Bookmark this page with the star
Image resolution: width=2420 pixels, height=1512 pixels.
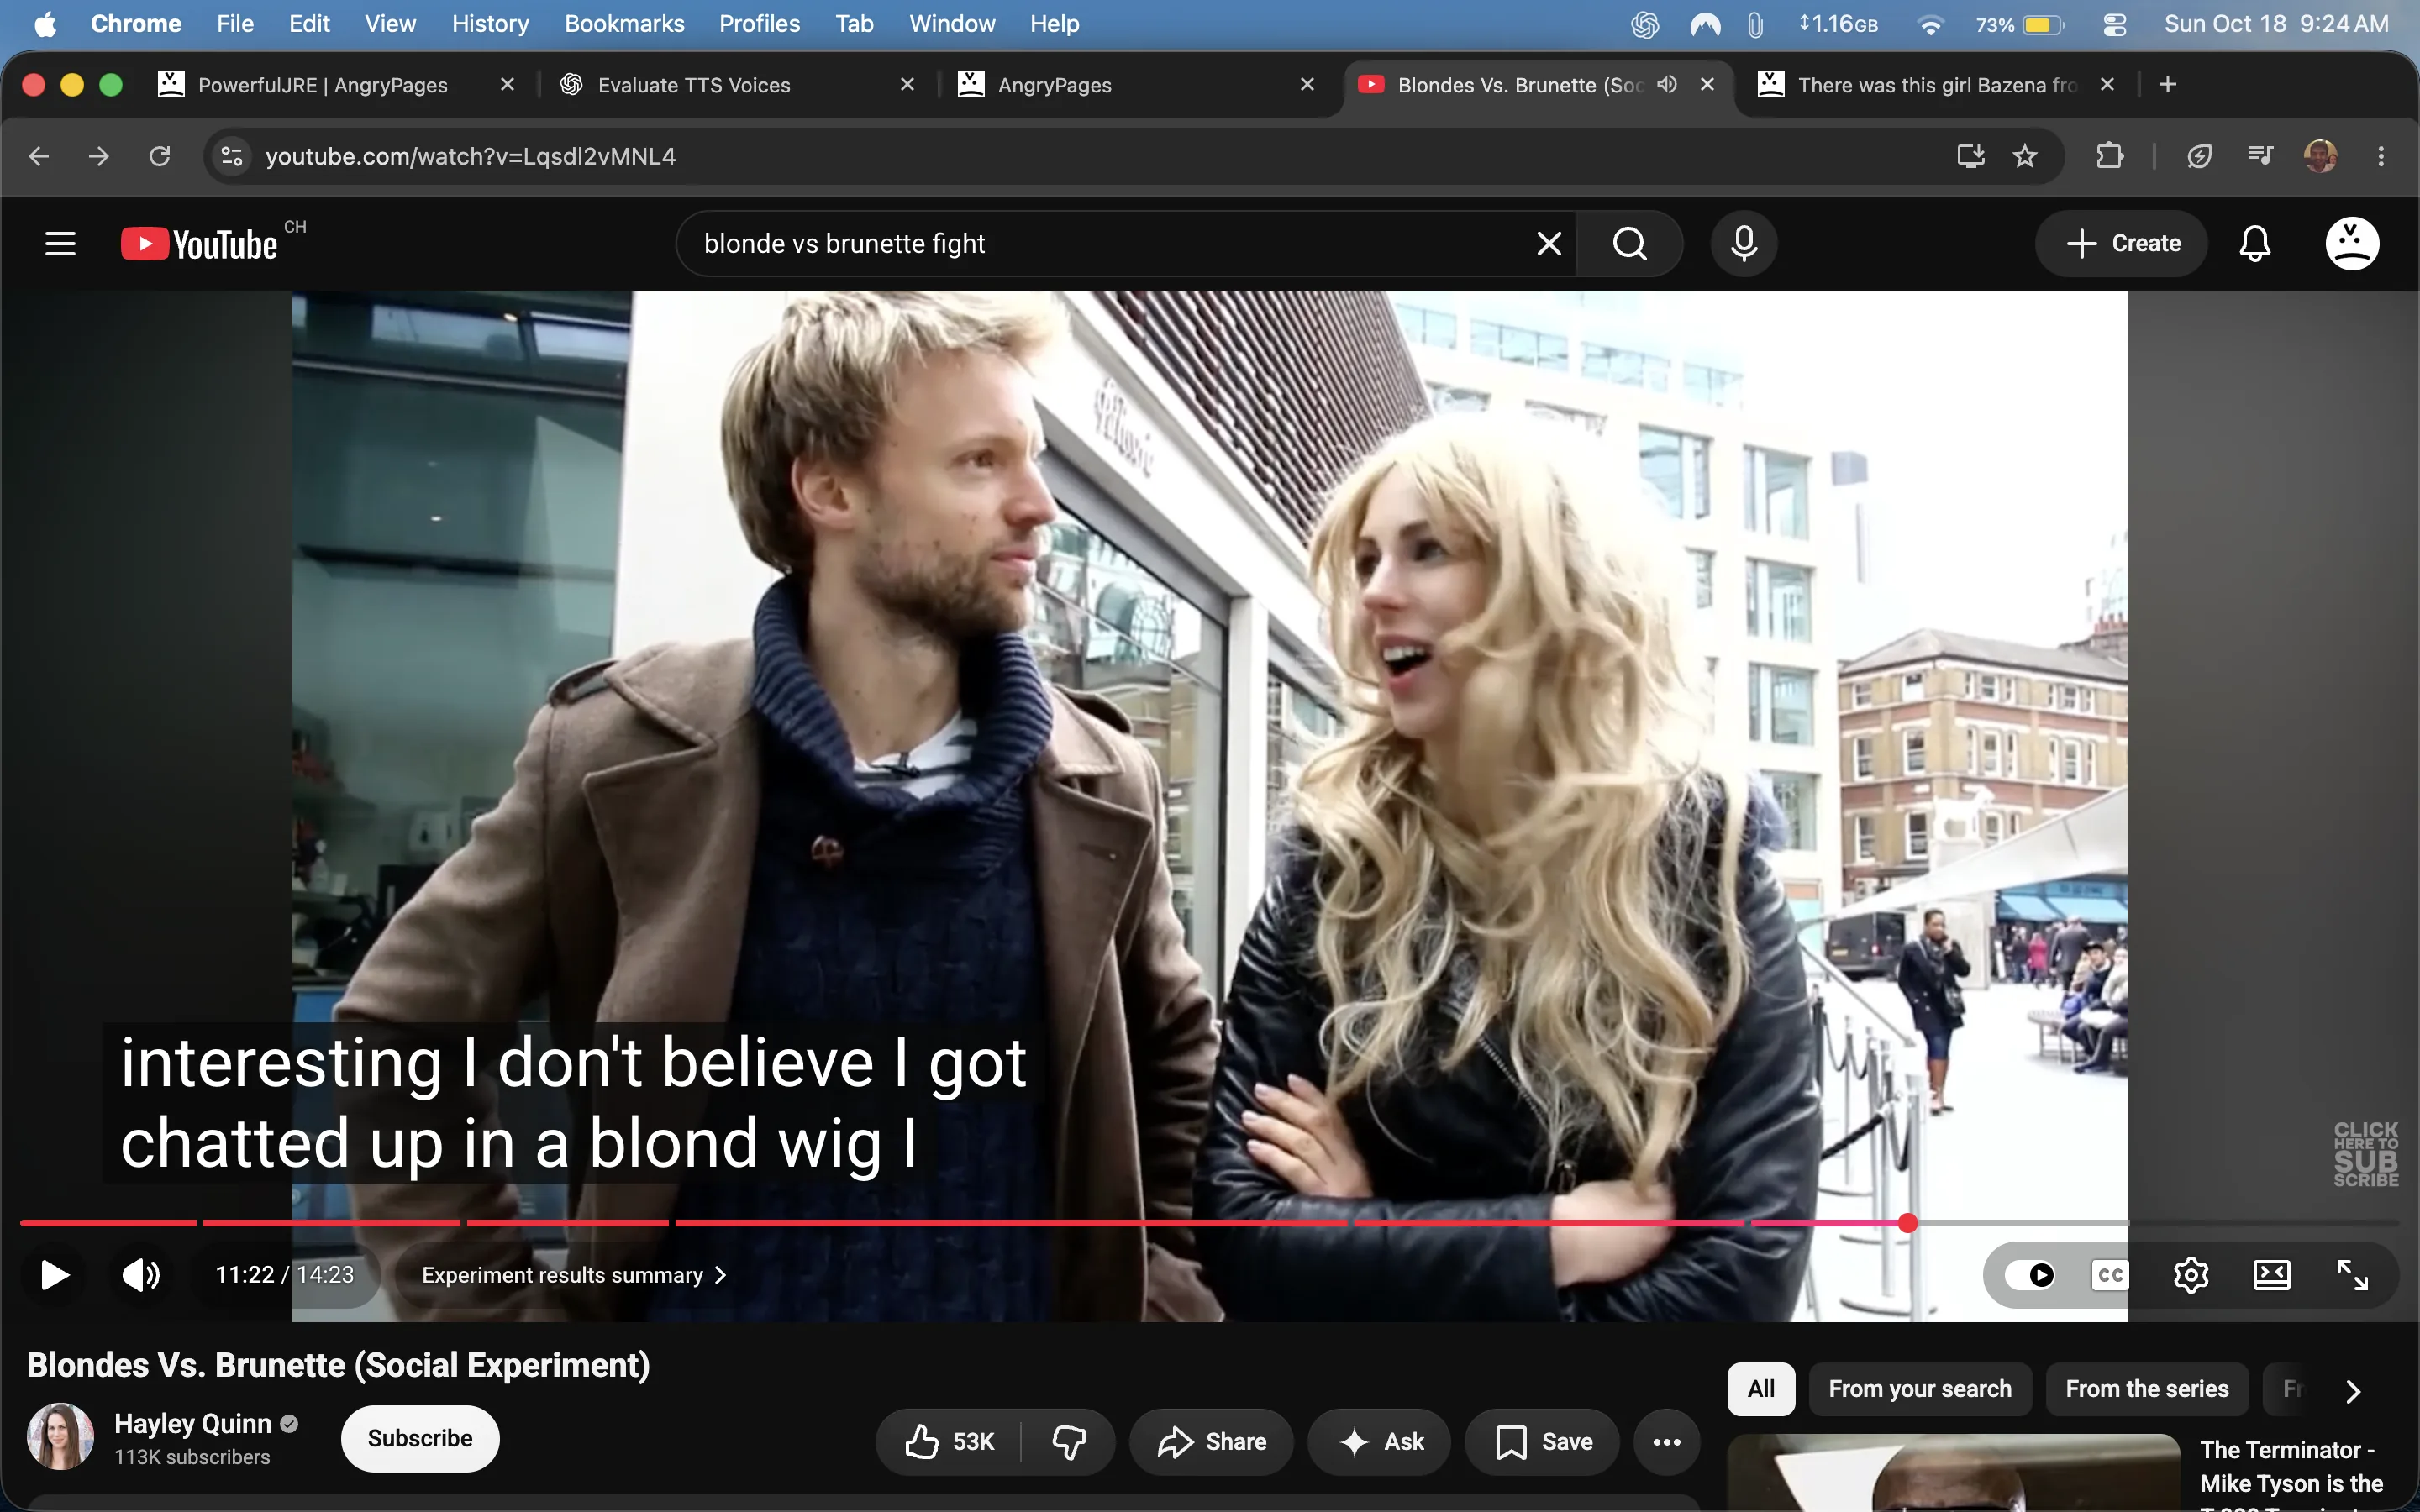tap(2025, 156)
